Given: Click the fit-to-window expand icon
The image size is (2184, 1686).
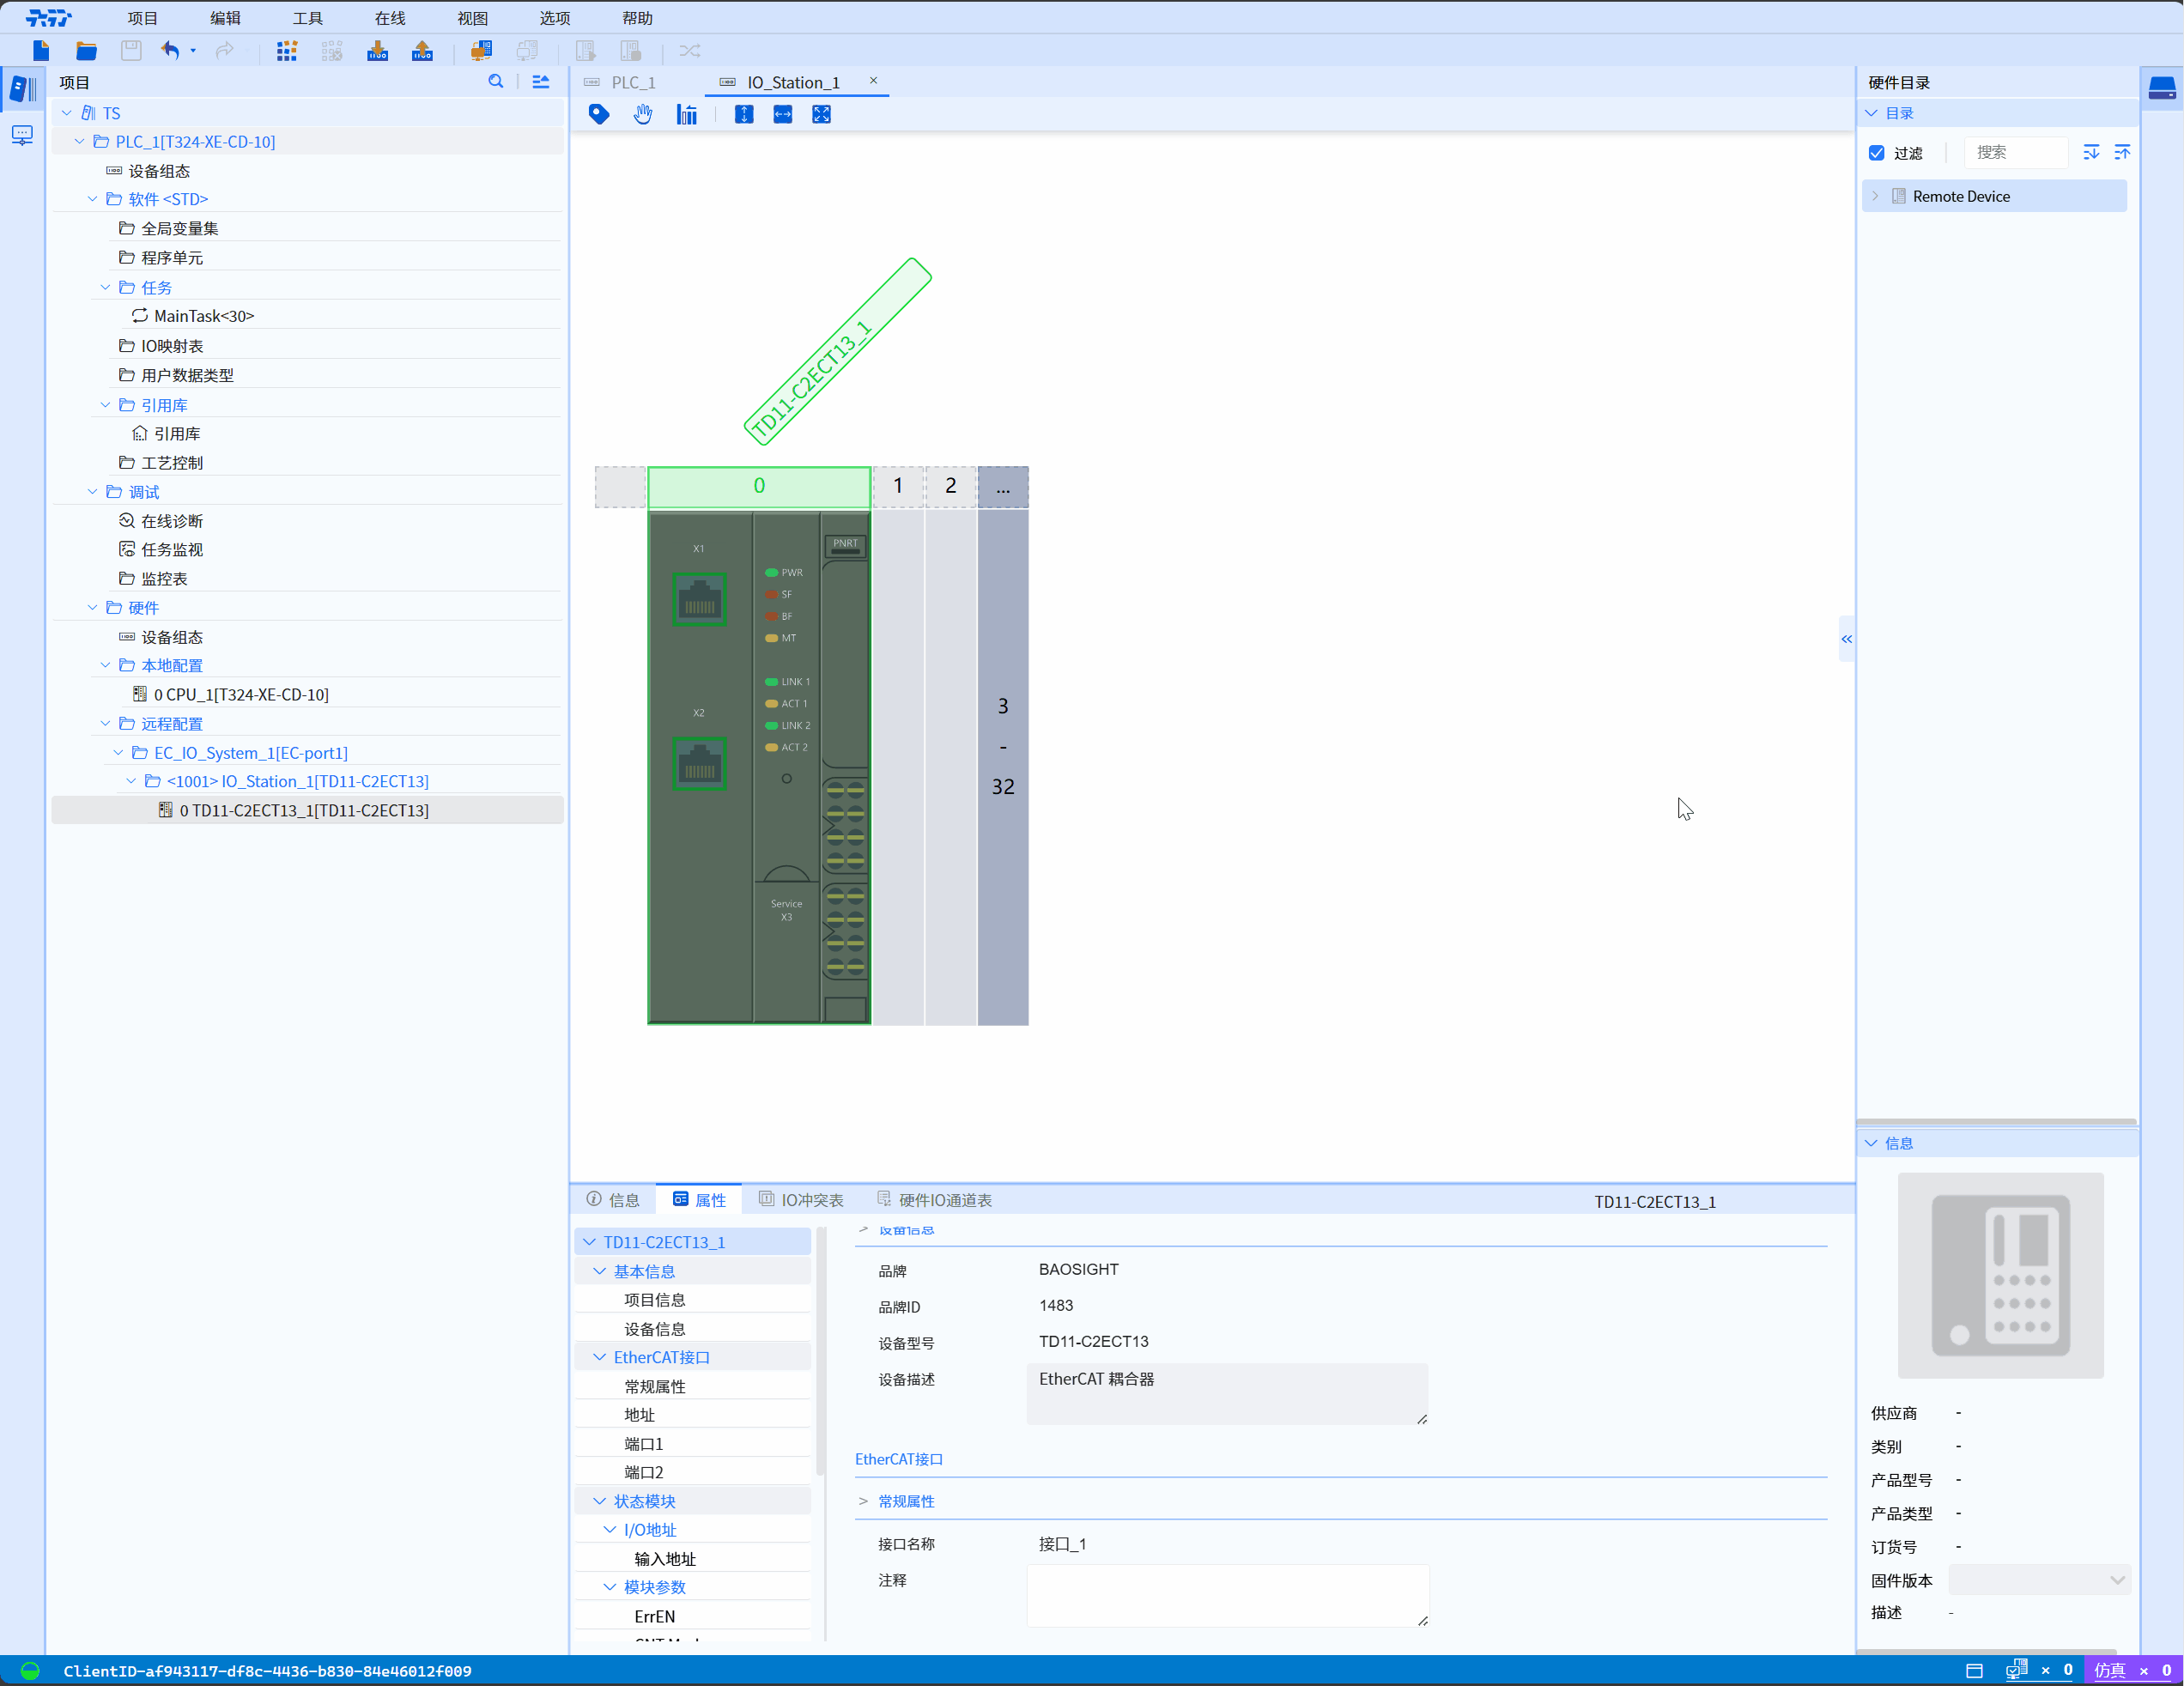Looking at the screenshot, I should (x=821, y=115).
